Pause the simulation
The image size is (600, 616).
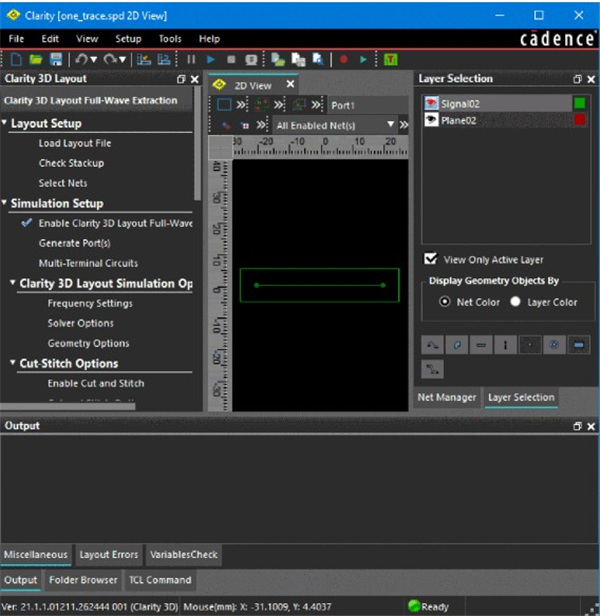[191, 60]
